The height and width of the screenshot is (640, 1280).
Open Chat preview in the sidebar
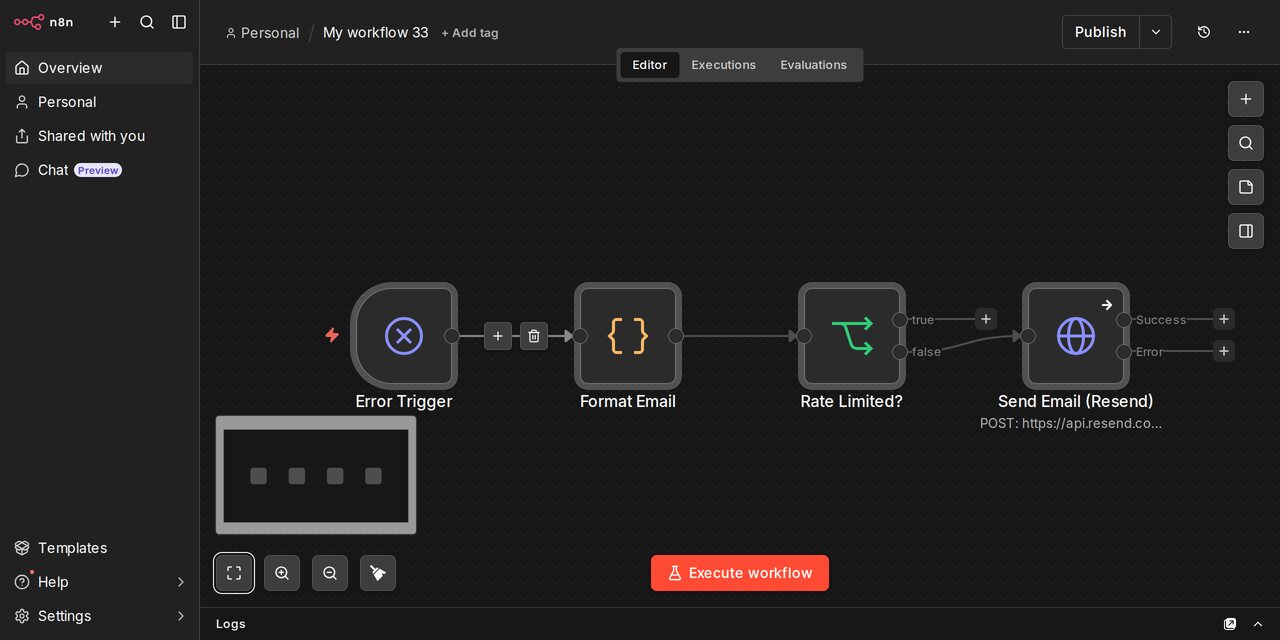(x=99, y=170)
